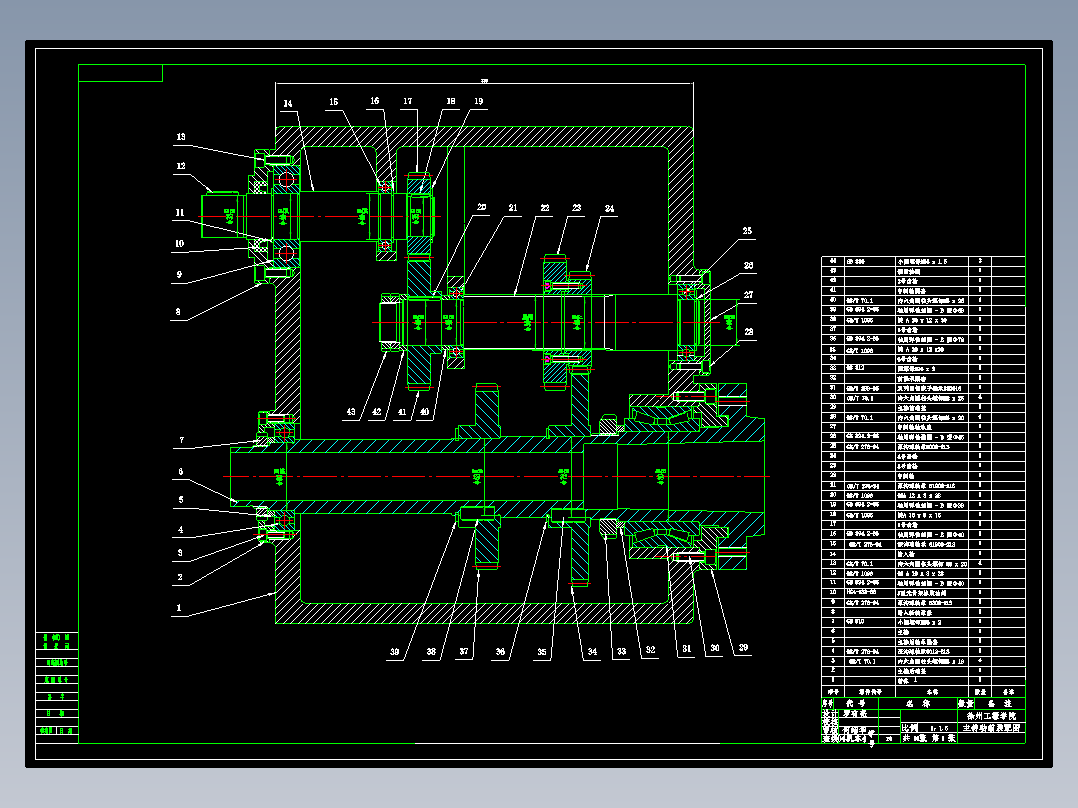Click the 代号 header in title block
Image resolution: width=1078 pixels, height=808 pixels.
[x=856, y=703]
